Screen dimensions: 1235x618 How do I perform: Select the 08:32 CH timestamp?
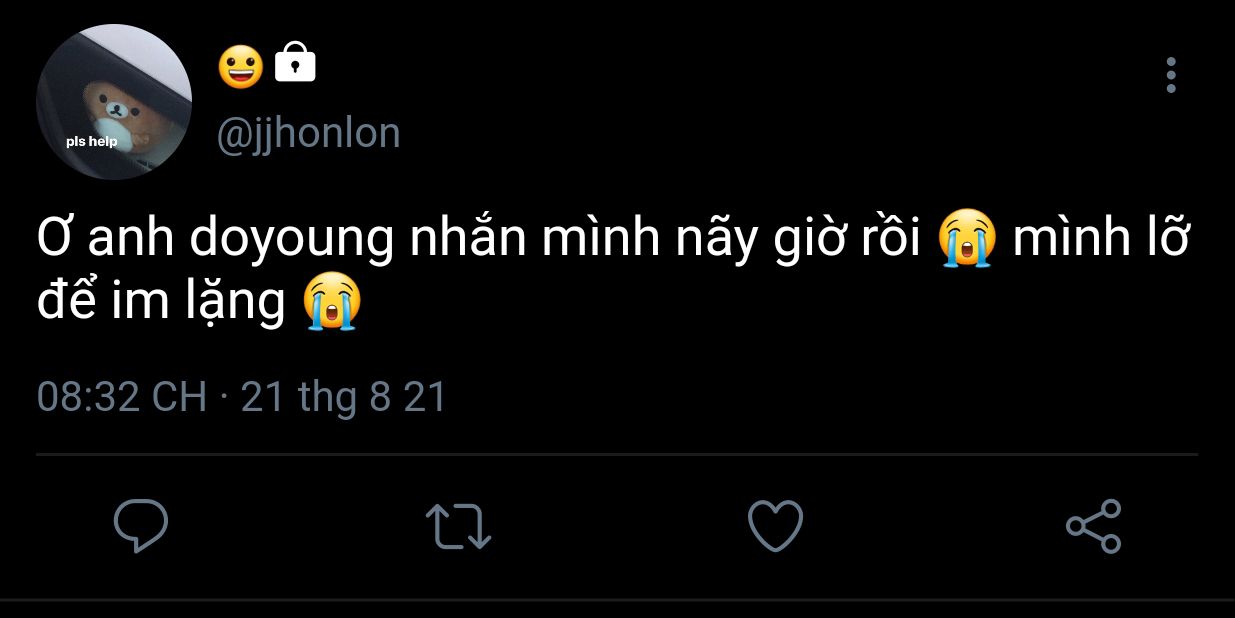click(x=122, y=397)
